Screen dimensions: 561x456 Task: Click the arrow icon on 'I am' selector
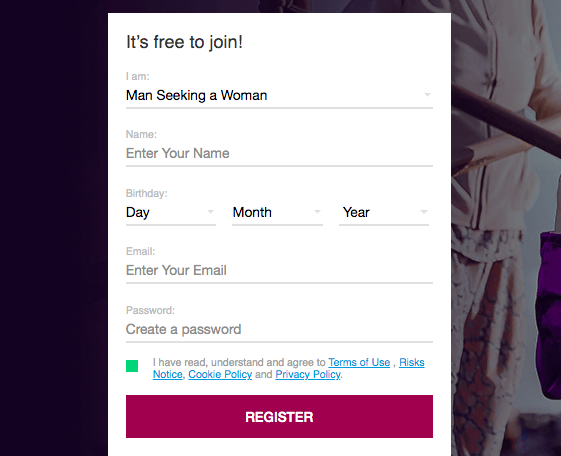[x=427, y=95]
